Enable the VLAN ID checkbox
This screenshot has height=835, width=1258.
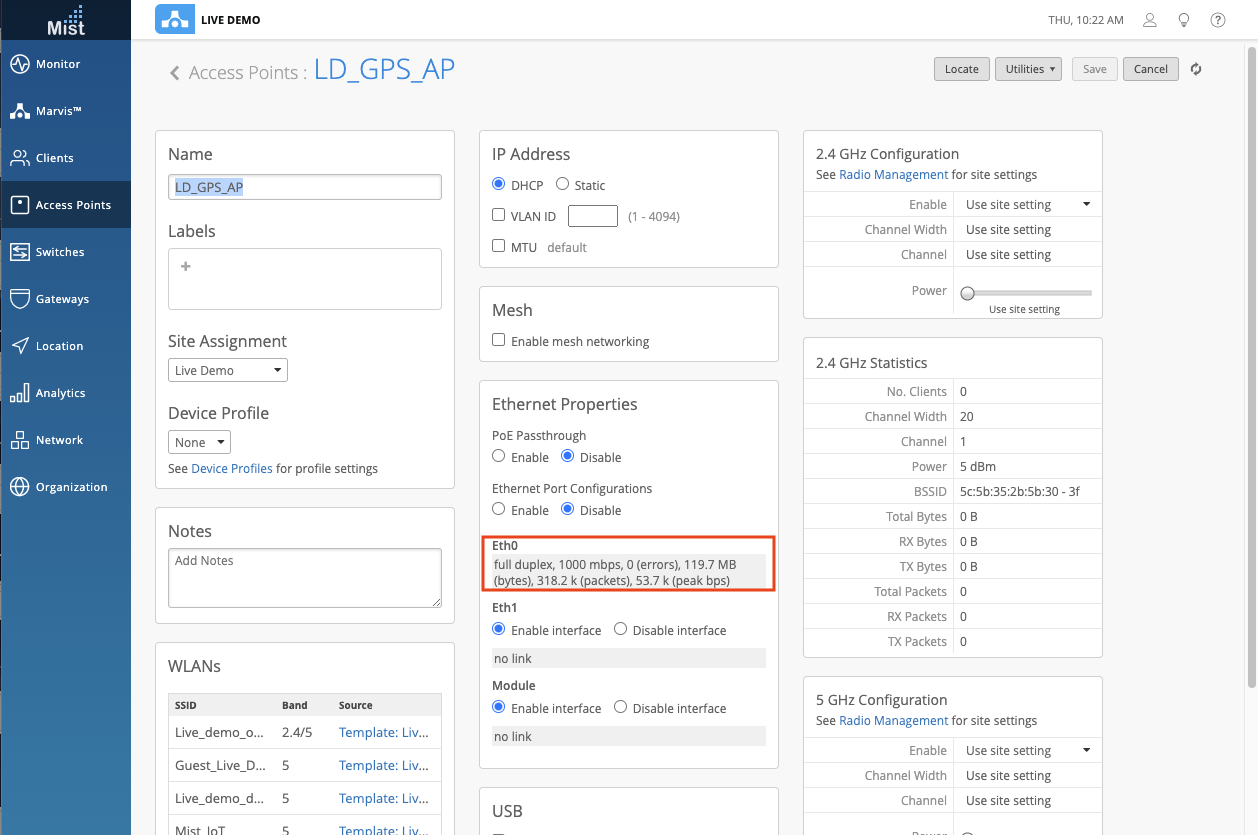(499, 216)
